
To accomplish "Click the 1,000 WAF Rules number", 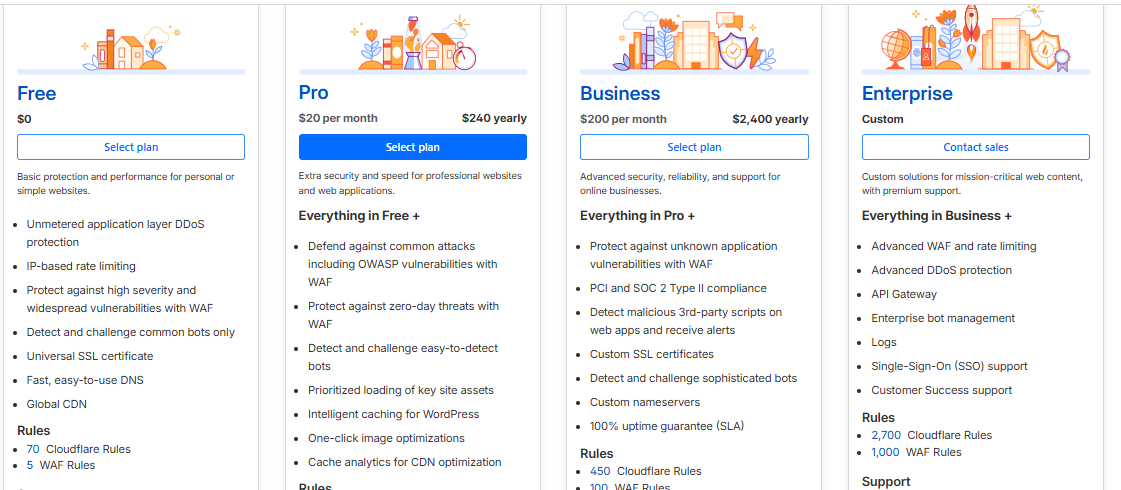I will [x=885, y=452].
